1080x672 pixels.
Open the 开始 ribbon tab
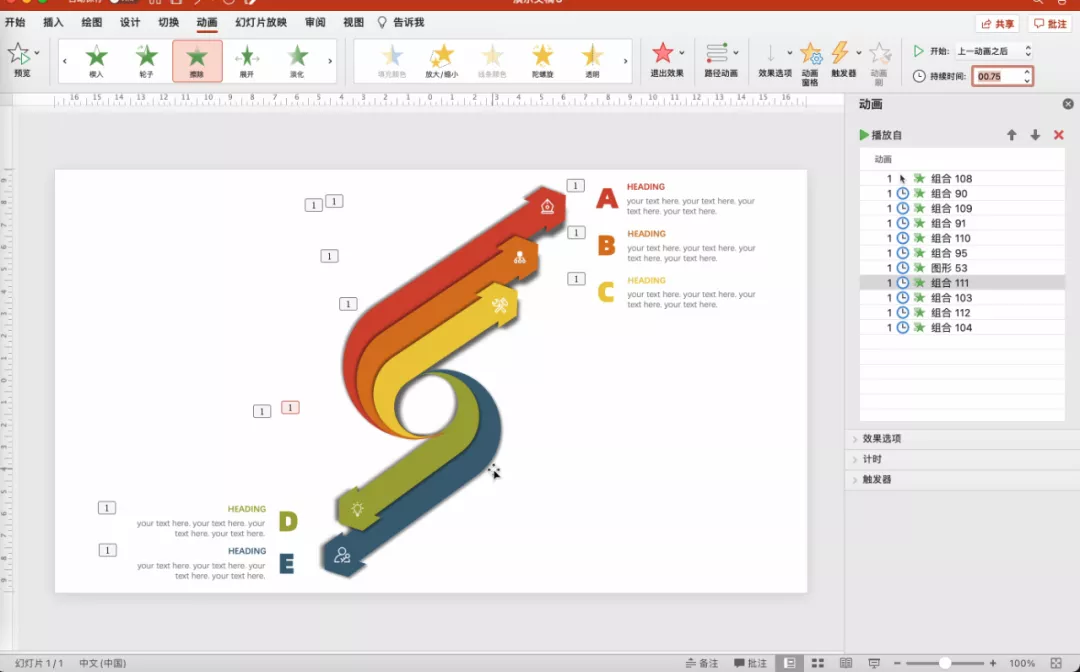pos(15,22)
